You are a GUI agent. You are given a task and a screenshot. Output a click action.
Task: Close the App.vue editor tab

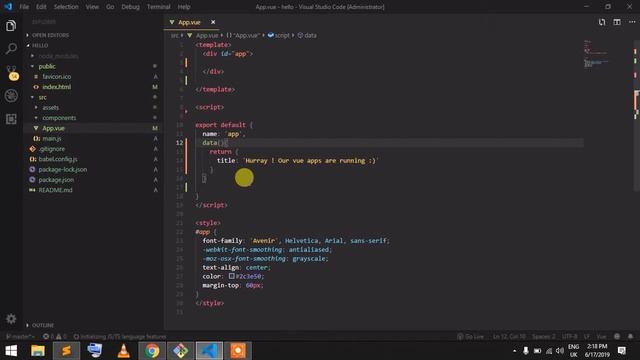coord(213,22)
